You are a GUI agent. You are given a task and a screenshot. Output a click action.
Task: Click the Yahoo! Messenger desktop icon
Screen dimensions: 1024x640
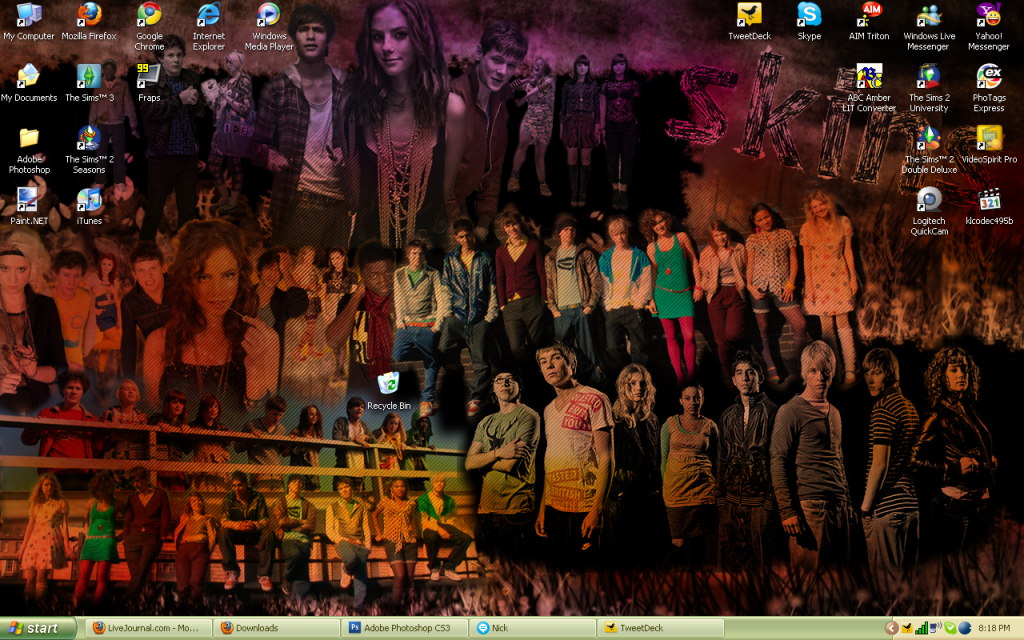tap(989, 26)
